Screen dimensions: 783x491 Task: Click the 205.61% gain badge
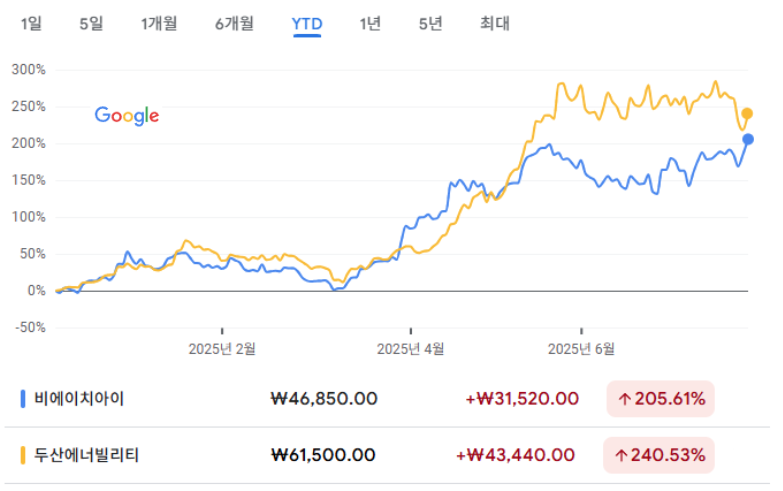(x=660, y=399)
